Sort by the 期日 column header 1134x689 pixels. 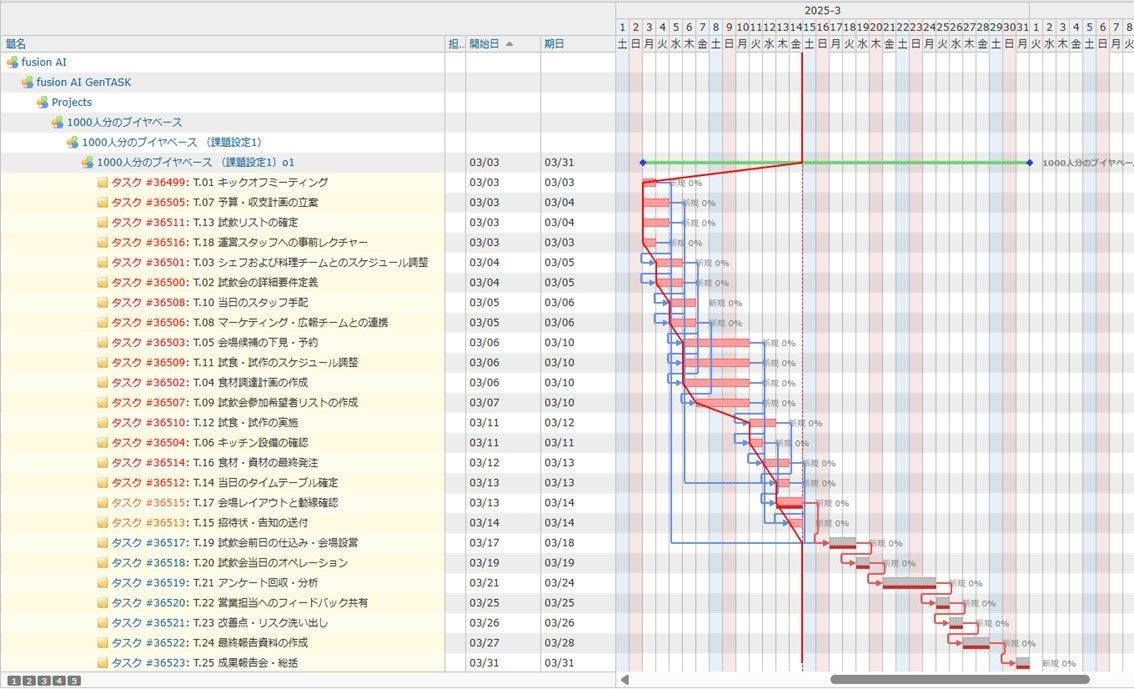pyautogui.click(x=554, y=44)
